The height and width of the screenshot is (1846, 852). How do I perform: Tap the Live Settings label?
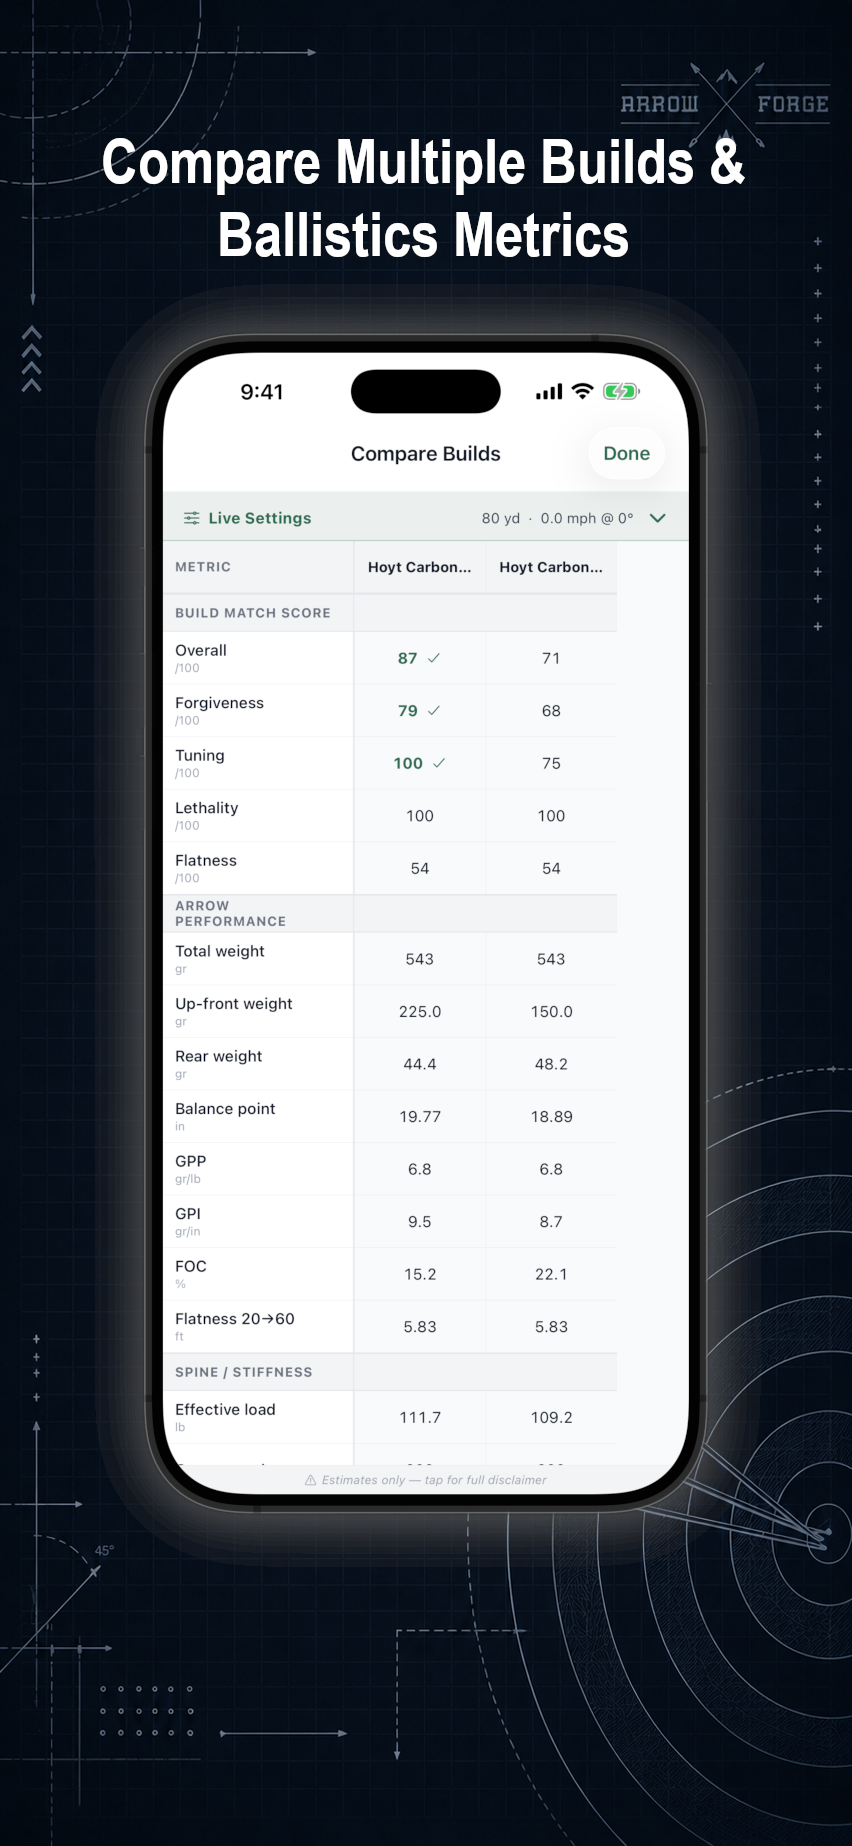click(260, 518)
